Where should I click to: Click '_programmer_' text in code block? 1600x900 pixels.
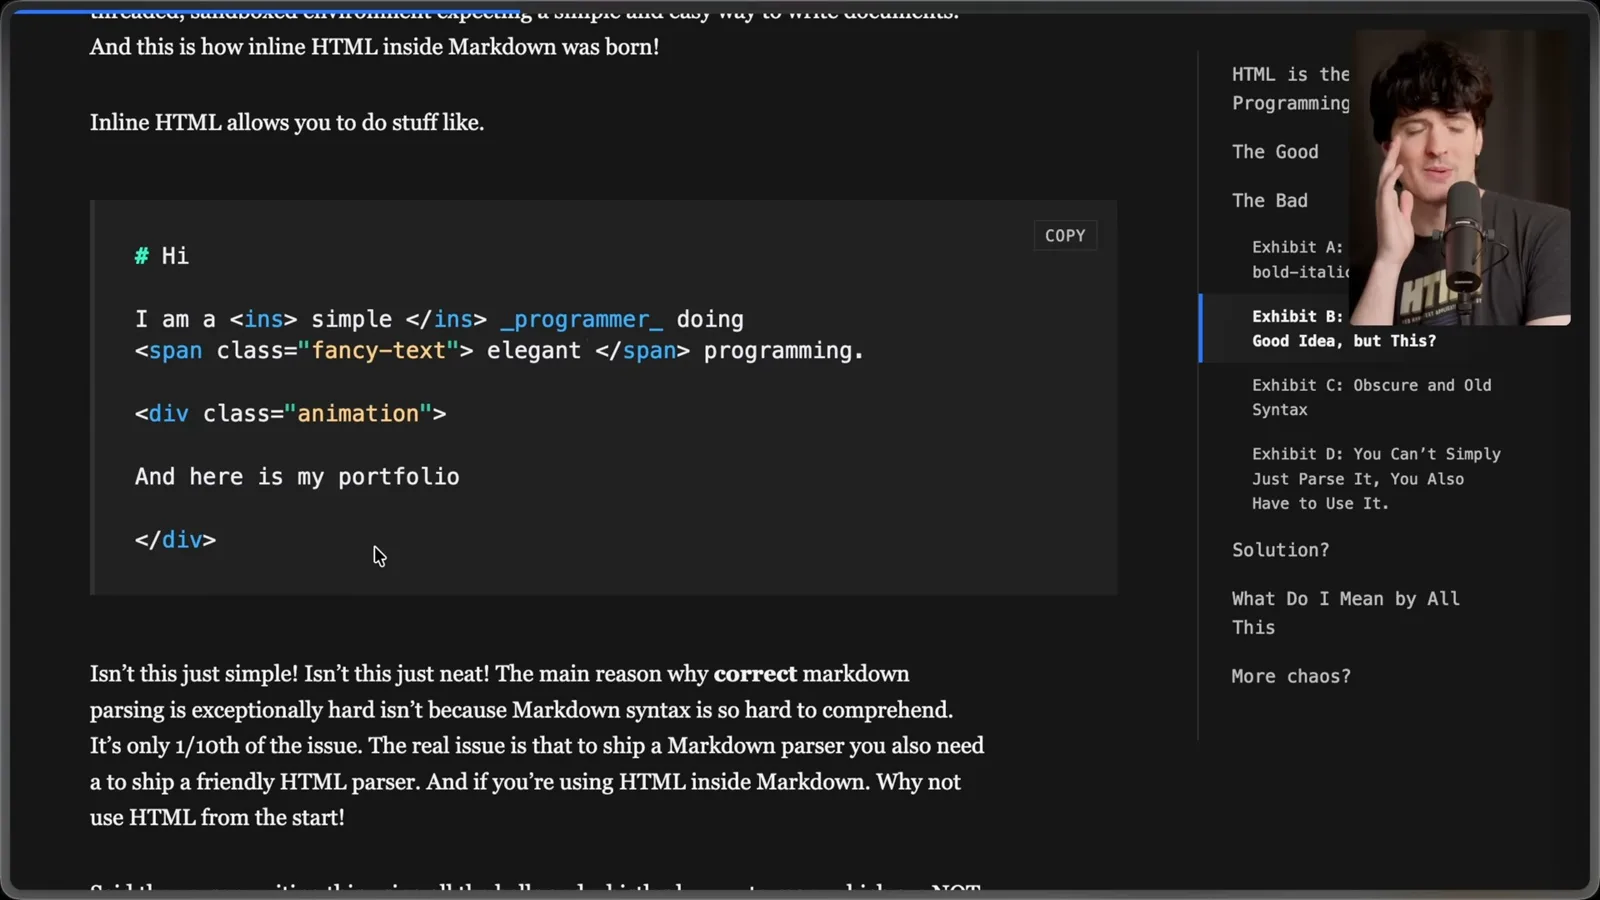[x=581, y=320]
